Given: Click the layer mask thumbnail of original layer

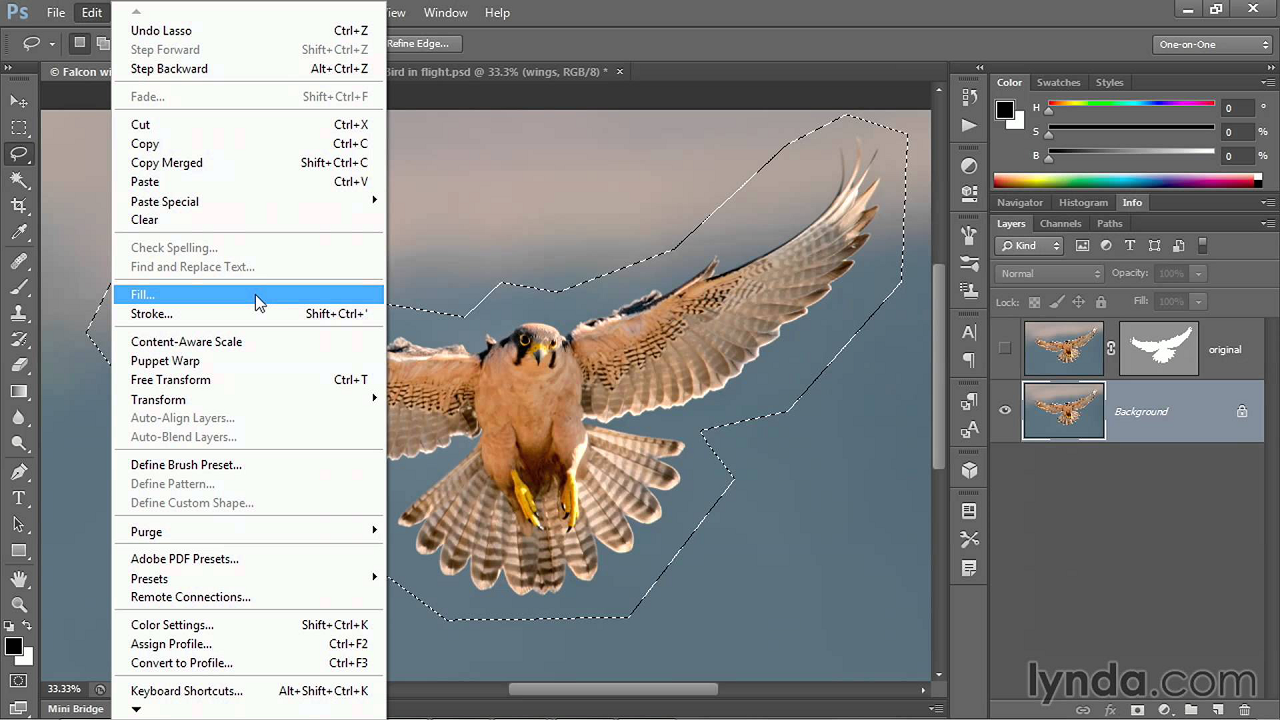Looking at the screenshot, I should coord(1158,349).
